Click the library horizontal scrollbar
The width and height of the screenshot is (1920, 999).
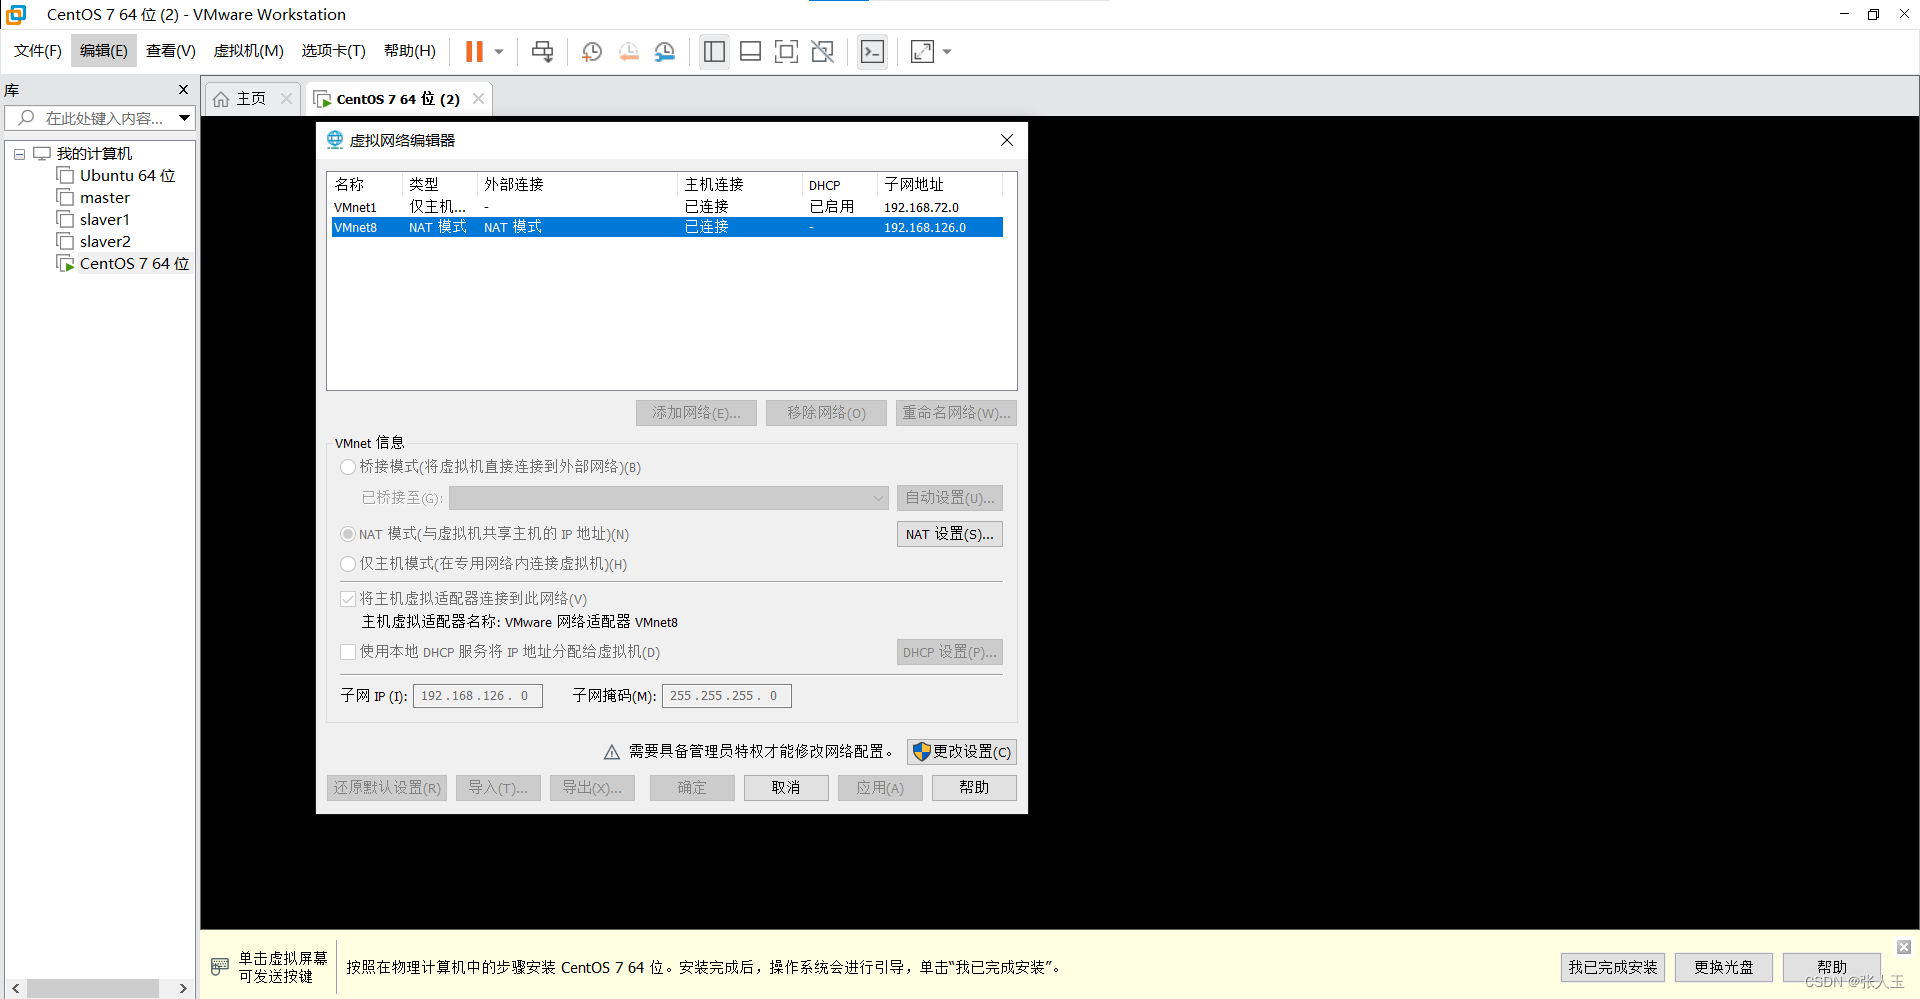point(98,988)
